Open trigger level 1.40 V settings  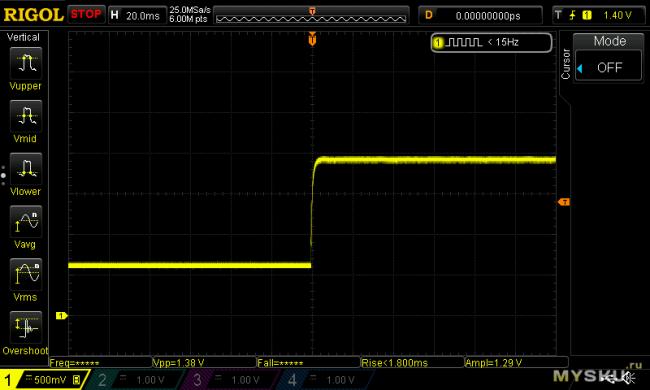coord(598,15)
